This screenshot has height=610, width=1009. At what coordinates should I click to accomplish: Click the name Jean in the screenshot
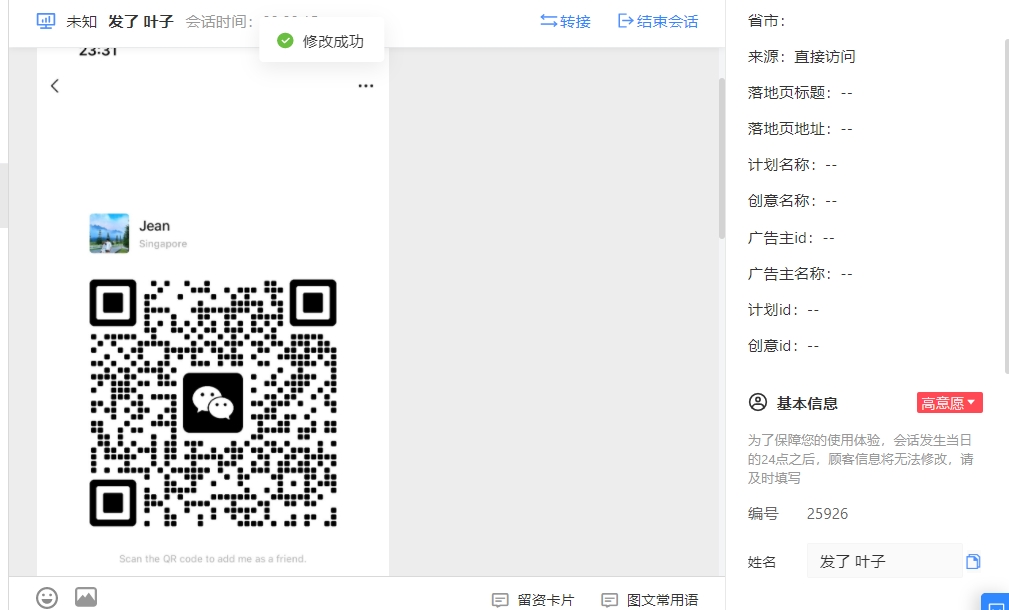(x=154, y=226)
